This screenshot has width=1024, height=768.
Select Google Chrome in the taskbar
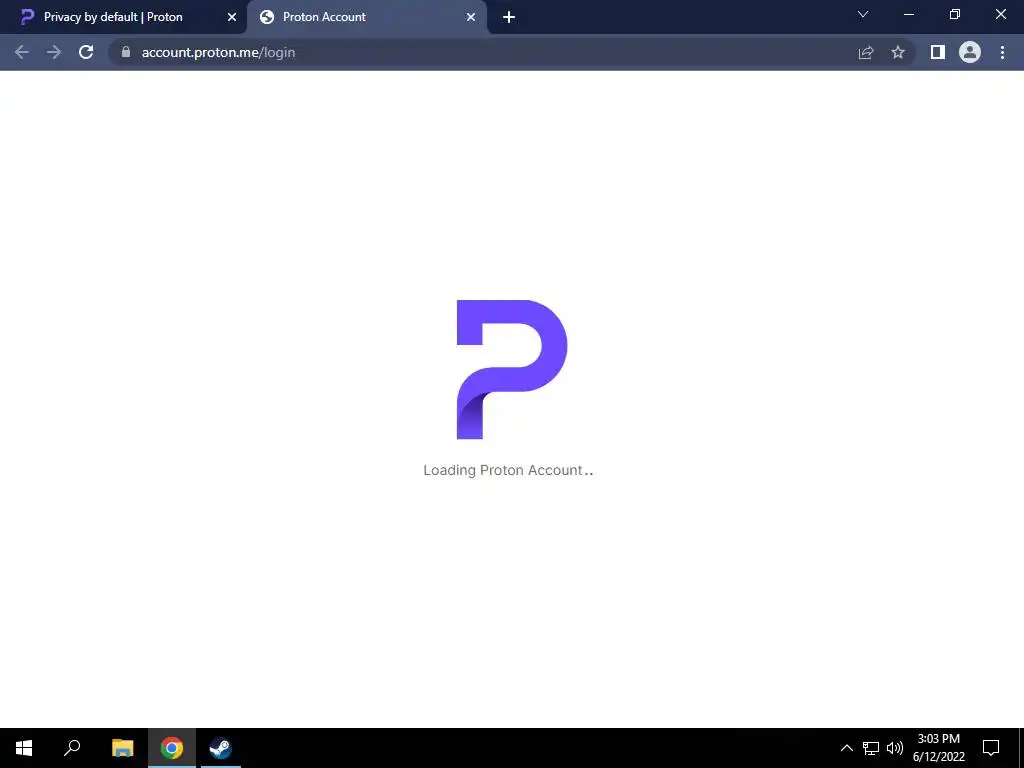172,748
